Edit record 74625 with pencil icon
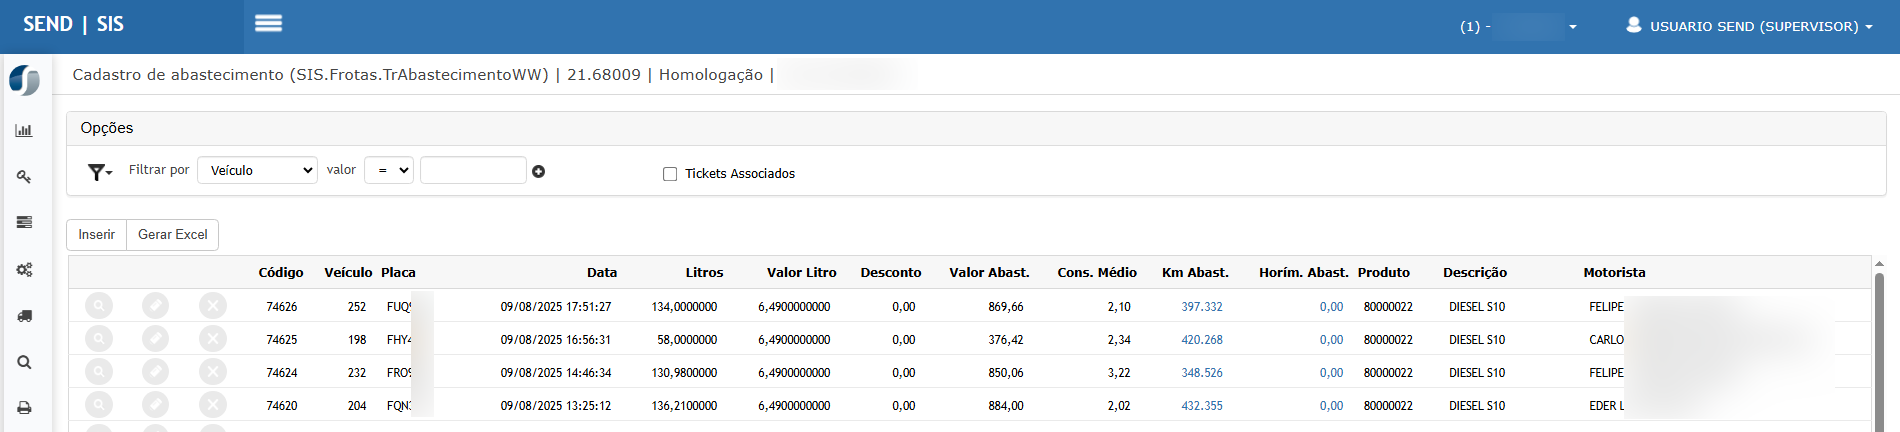Image resolution: width=1900 pixels, height=432 pixels. (155, 339)
